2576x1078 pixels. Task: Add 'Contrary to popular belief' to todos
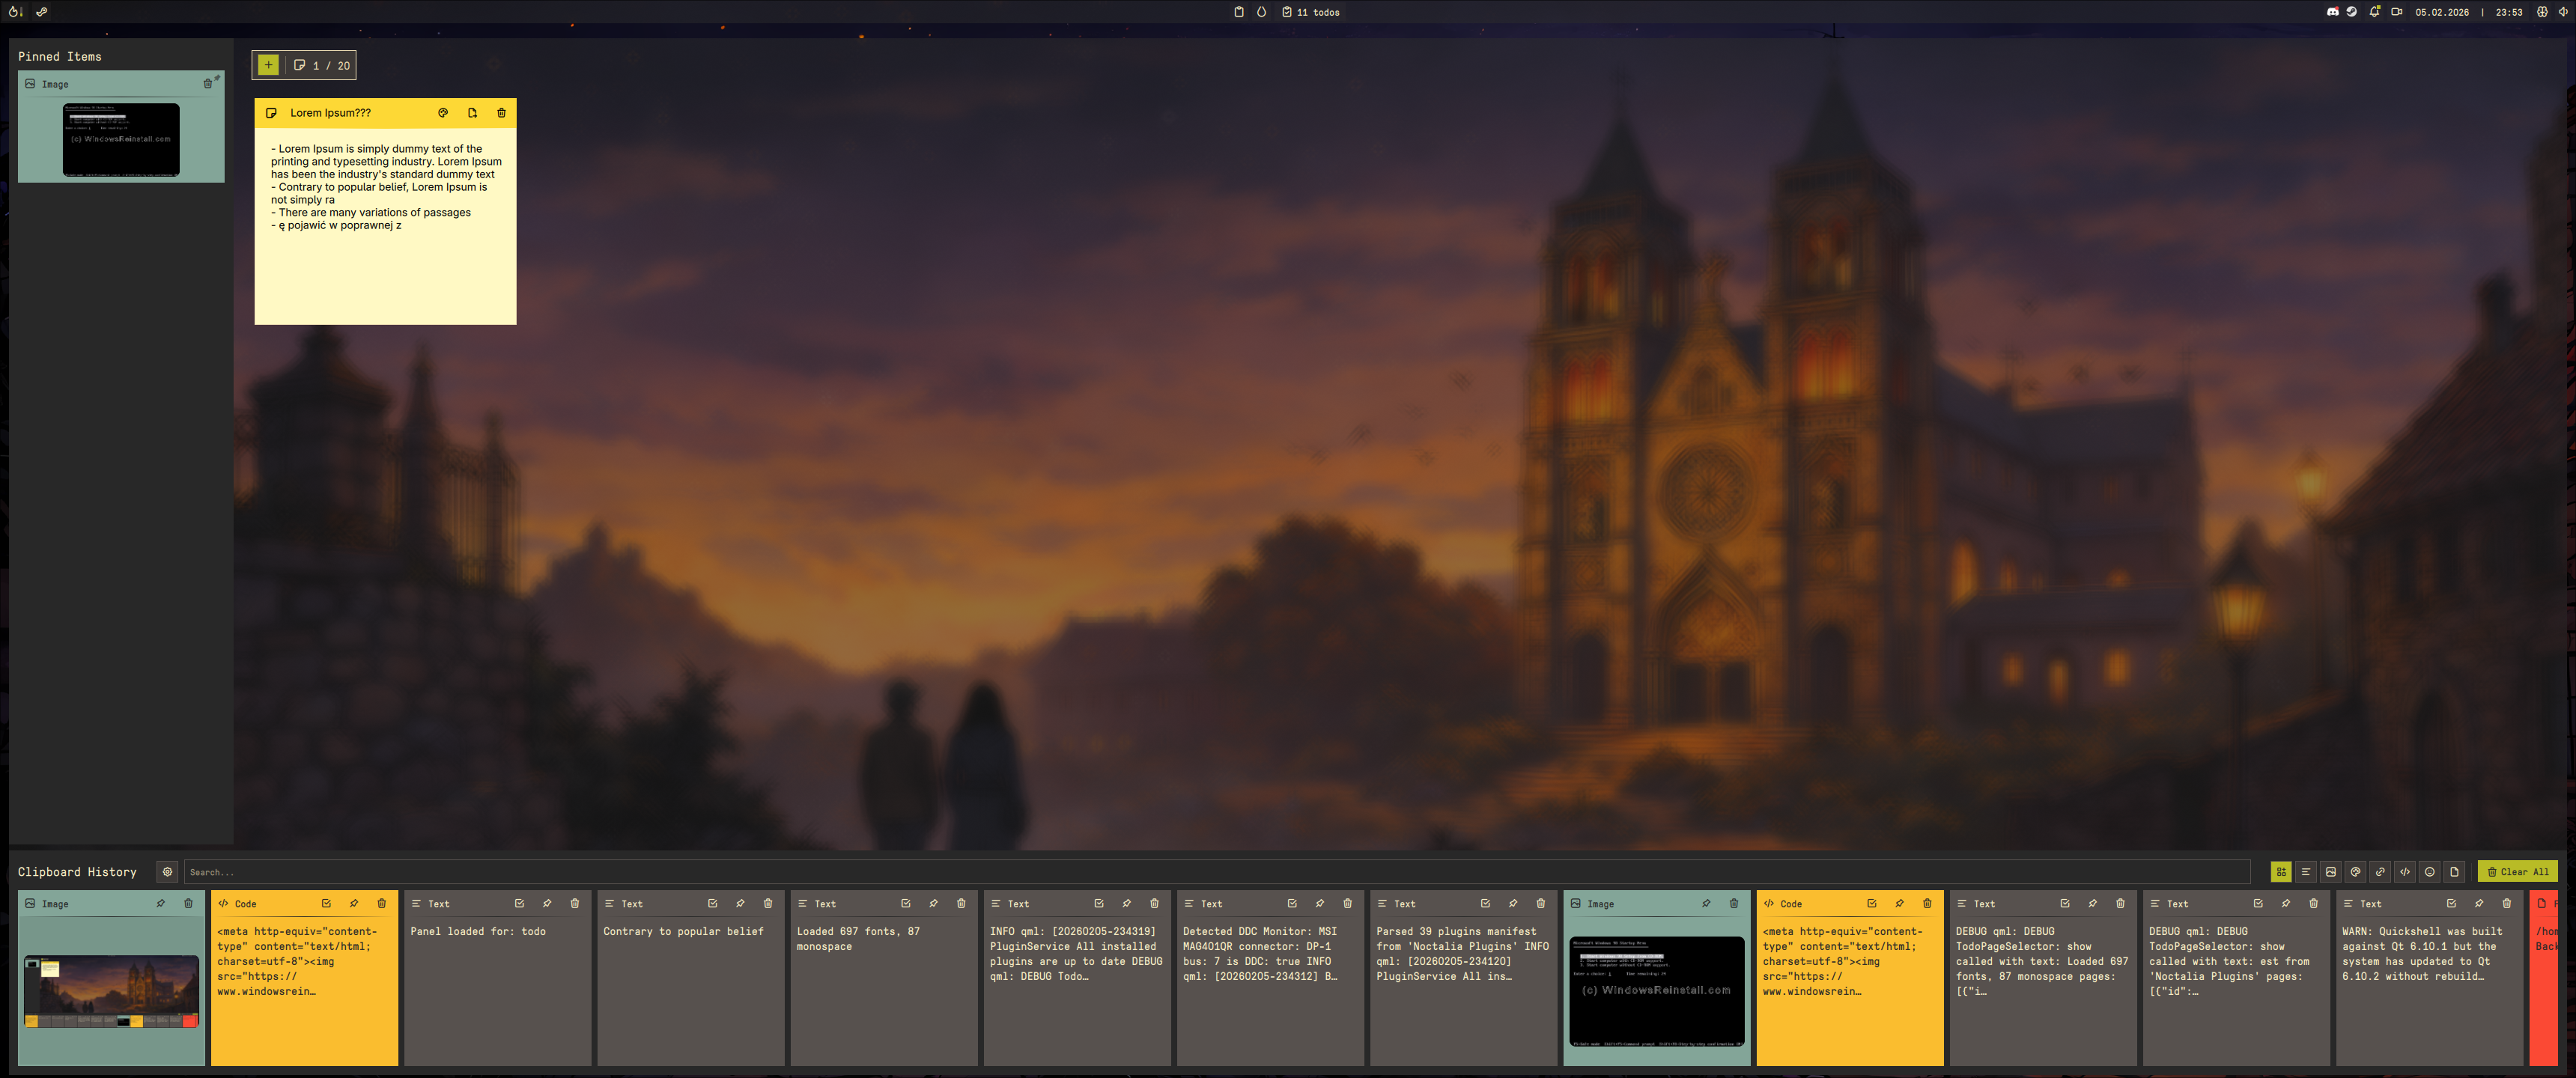712,903
